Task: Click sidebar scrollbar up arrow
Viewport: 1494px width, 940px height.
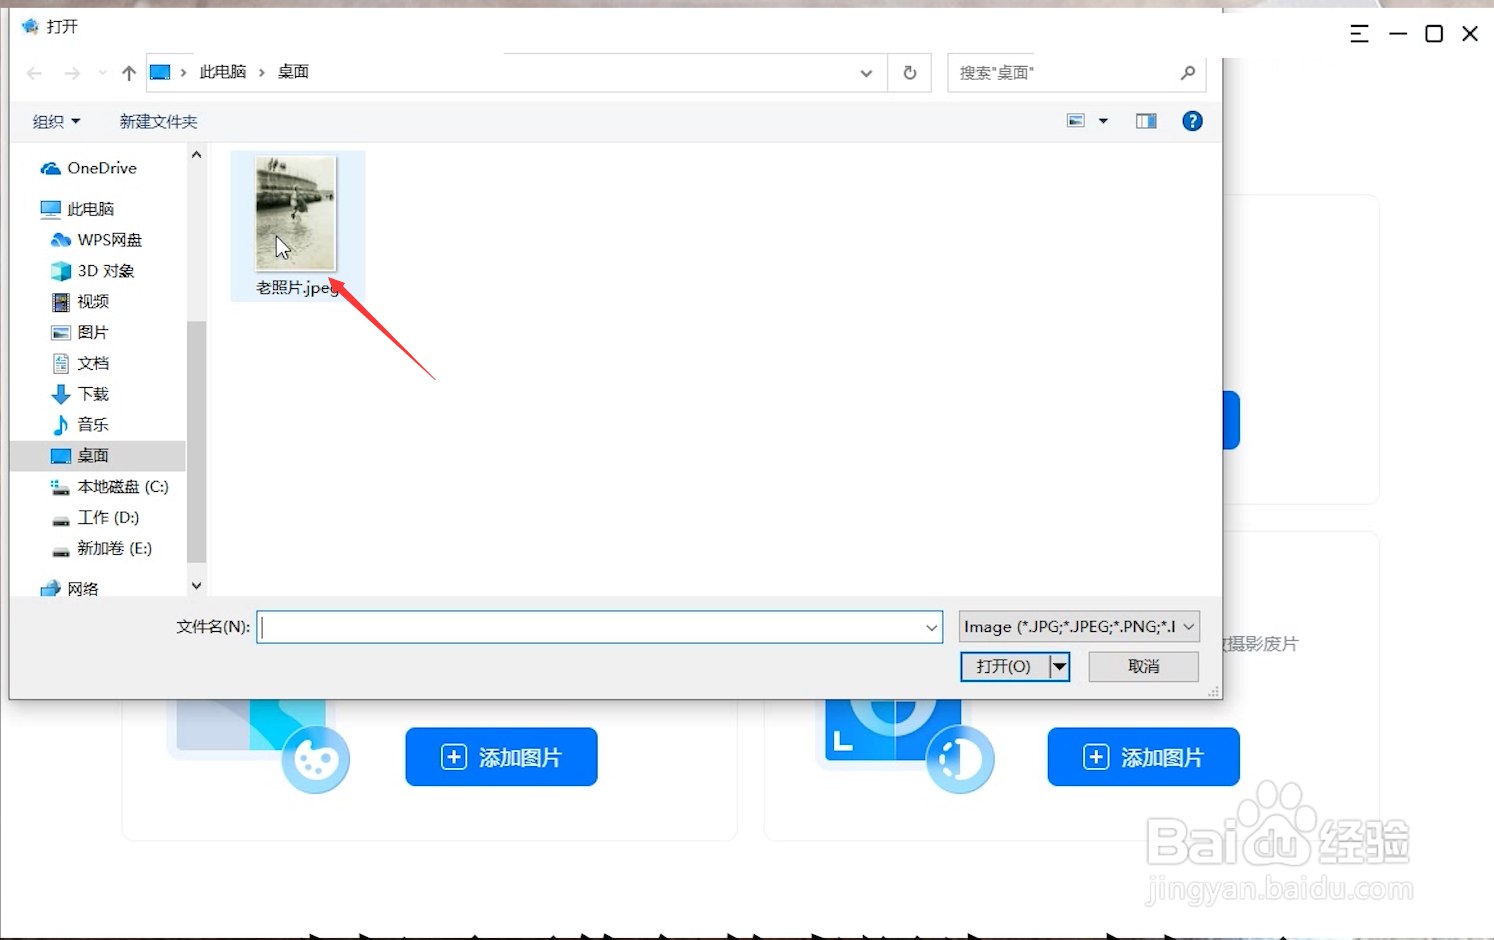Action: pyautogui.click(x=196, y=155)
